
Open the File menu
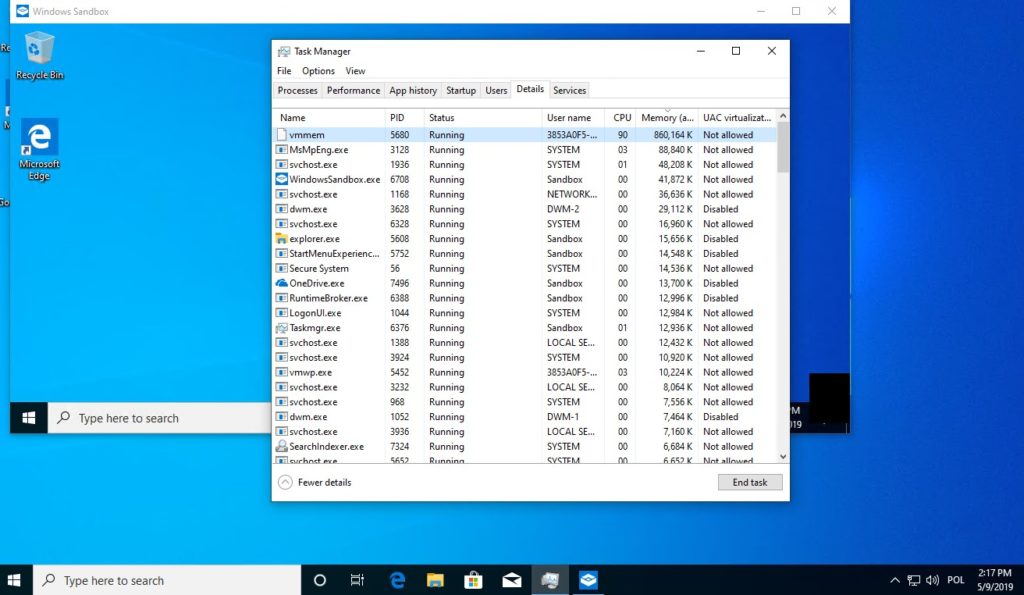click(x=284, y=71)
